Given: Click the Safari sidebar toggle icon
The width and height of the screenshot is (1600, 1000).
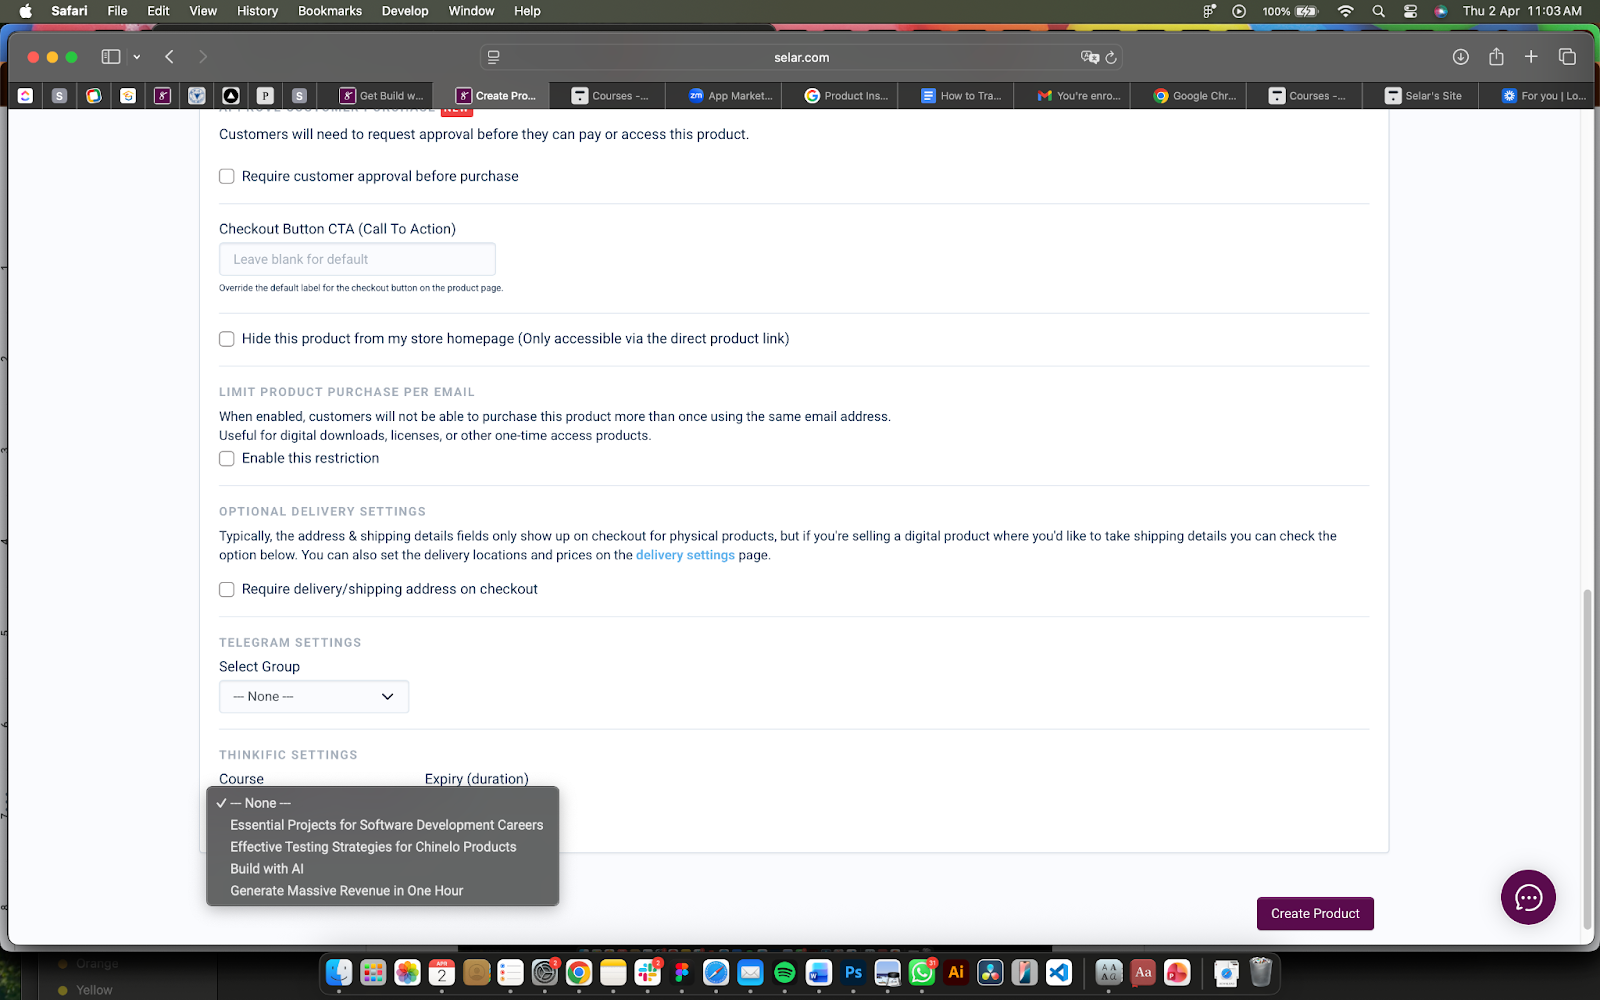Looking at the screenshot, I should point(111,57).
